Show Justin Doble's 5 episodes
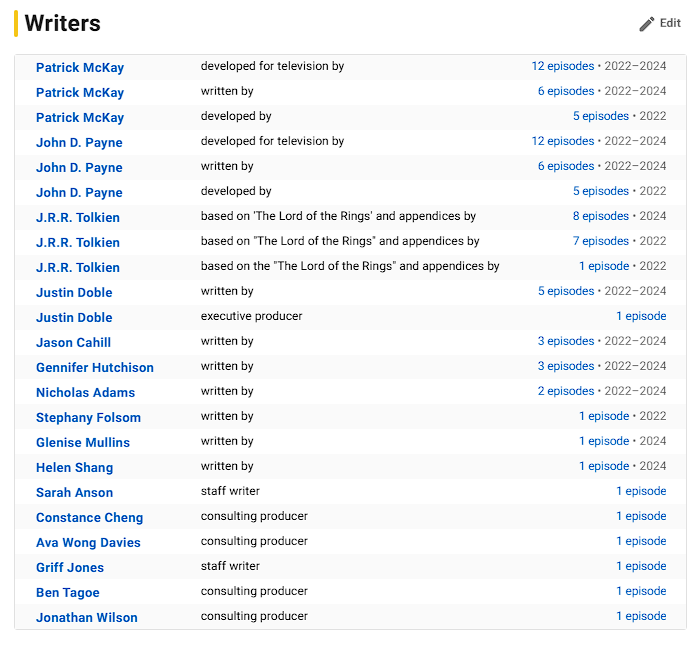697x649 pixels. (x=566, y=291)
